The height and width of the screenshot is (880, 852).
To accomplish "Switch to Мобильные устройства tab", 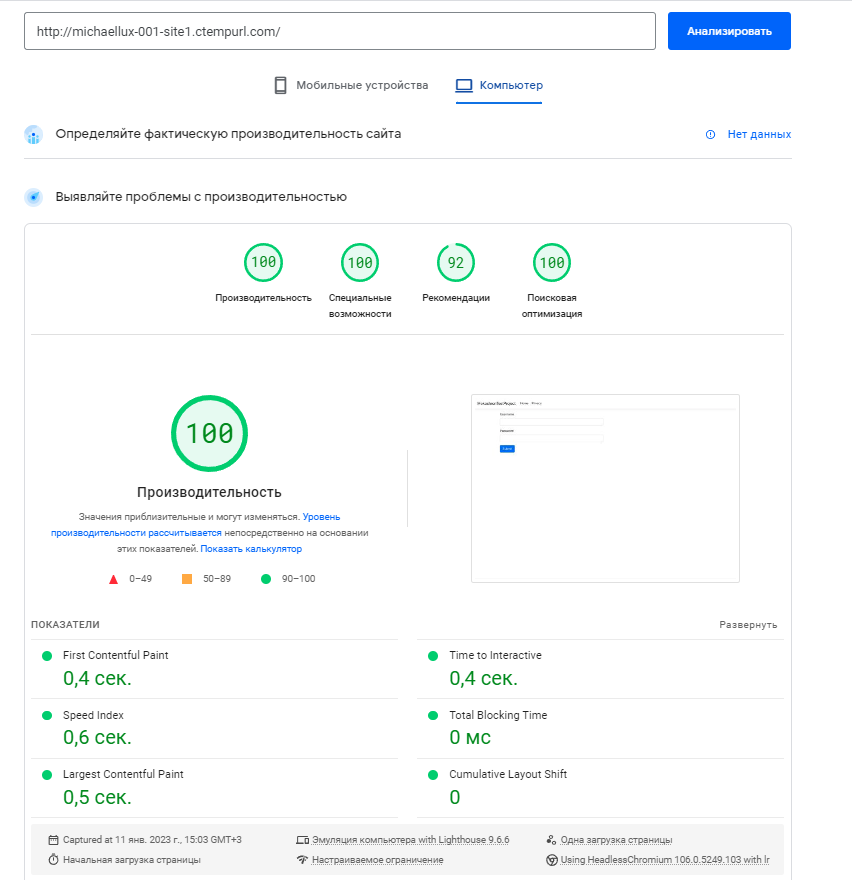I will (x=351, y=85).
